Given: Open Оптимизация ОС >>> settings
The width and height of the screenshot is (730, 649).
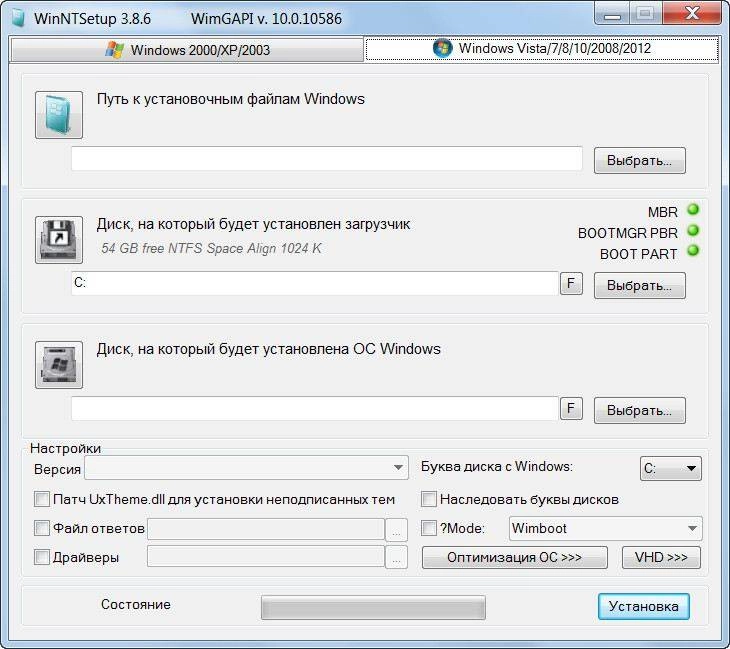Looking at the screenshot, I should (515, 557).
